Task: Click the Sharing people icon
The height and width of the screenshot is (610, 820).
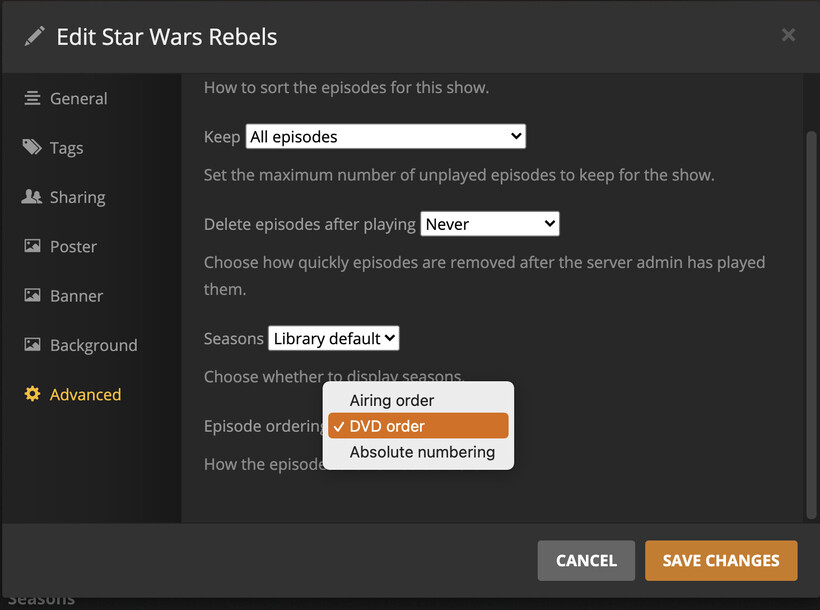Action: click(x=32, y=197)
